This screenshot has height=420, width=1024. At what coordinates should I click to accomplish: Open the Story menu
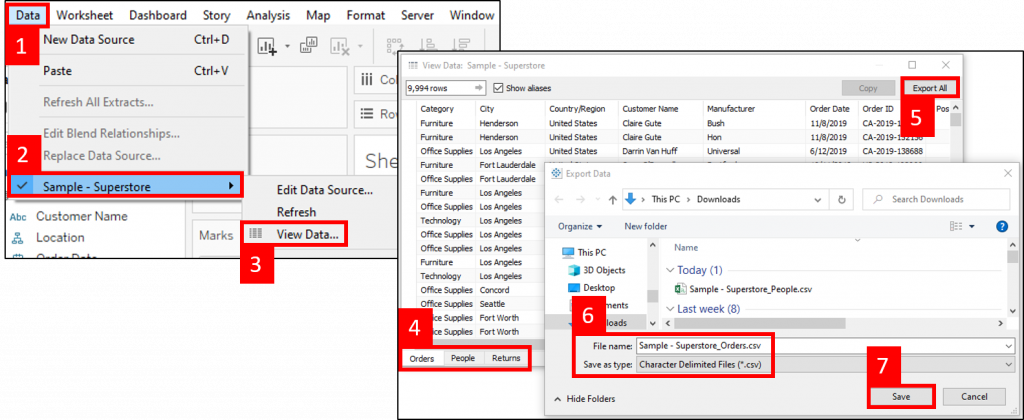point(216,15)
